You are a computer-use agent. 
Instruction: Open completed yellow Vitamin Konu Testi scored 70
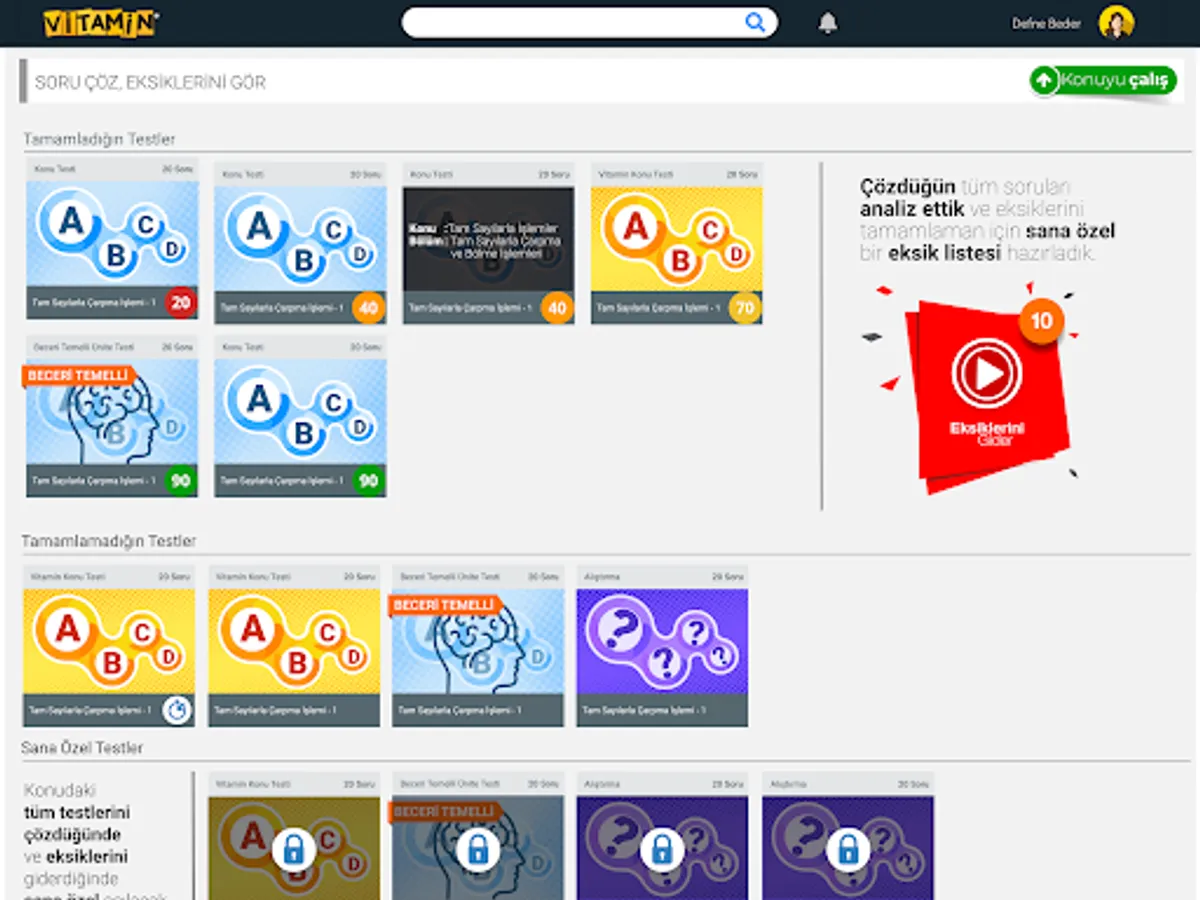(x=677, y=243)
